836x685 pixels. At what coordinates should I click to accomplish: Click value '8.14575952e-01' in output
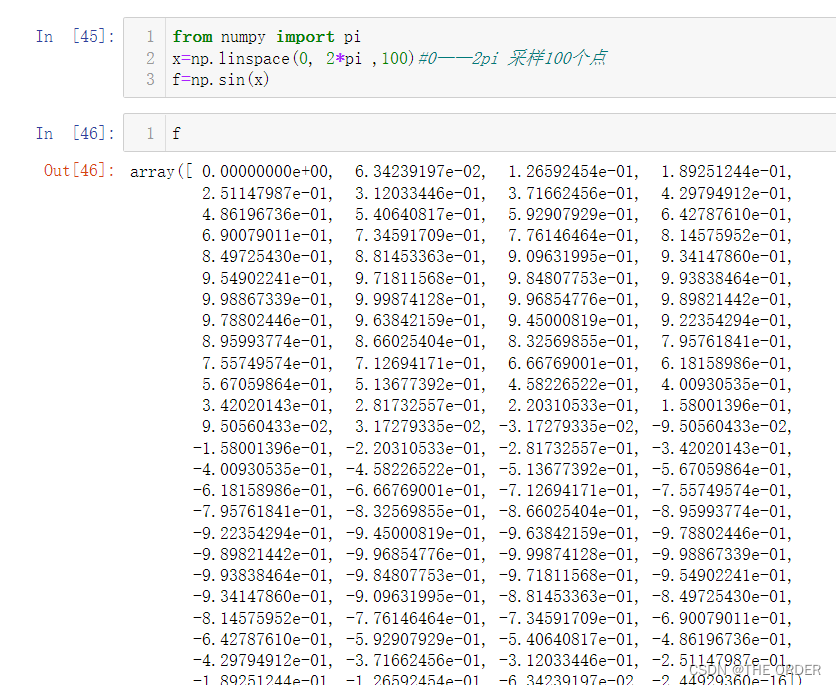[726, 236]
